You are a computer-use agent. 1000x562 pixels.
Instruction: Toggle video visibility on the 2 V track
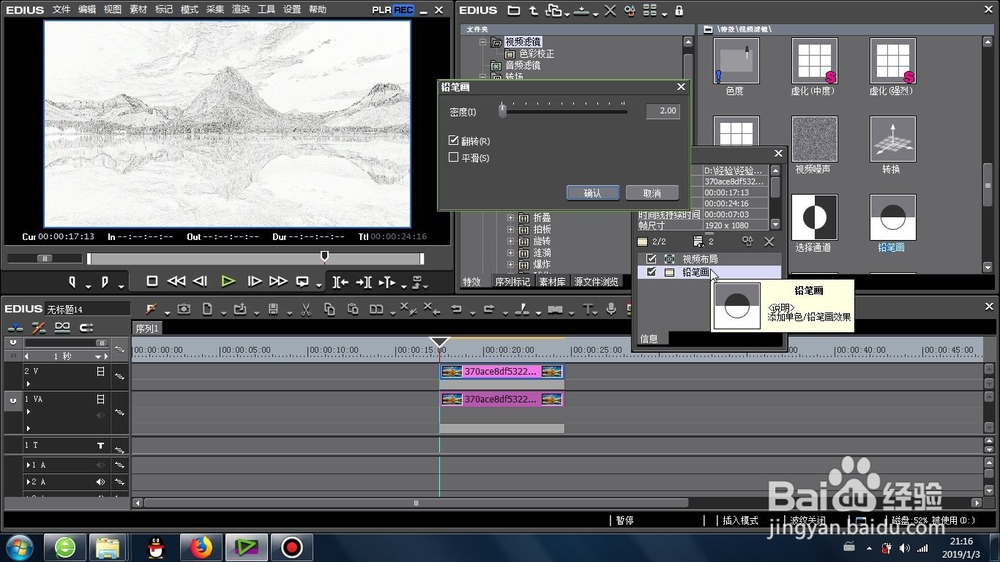(x=100, y=371)
